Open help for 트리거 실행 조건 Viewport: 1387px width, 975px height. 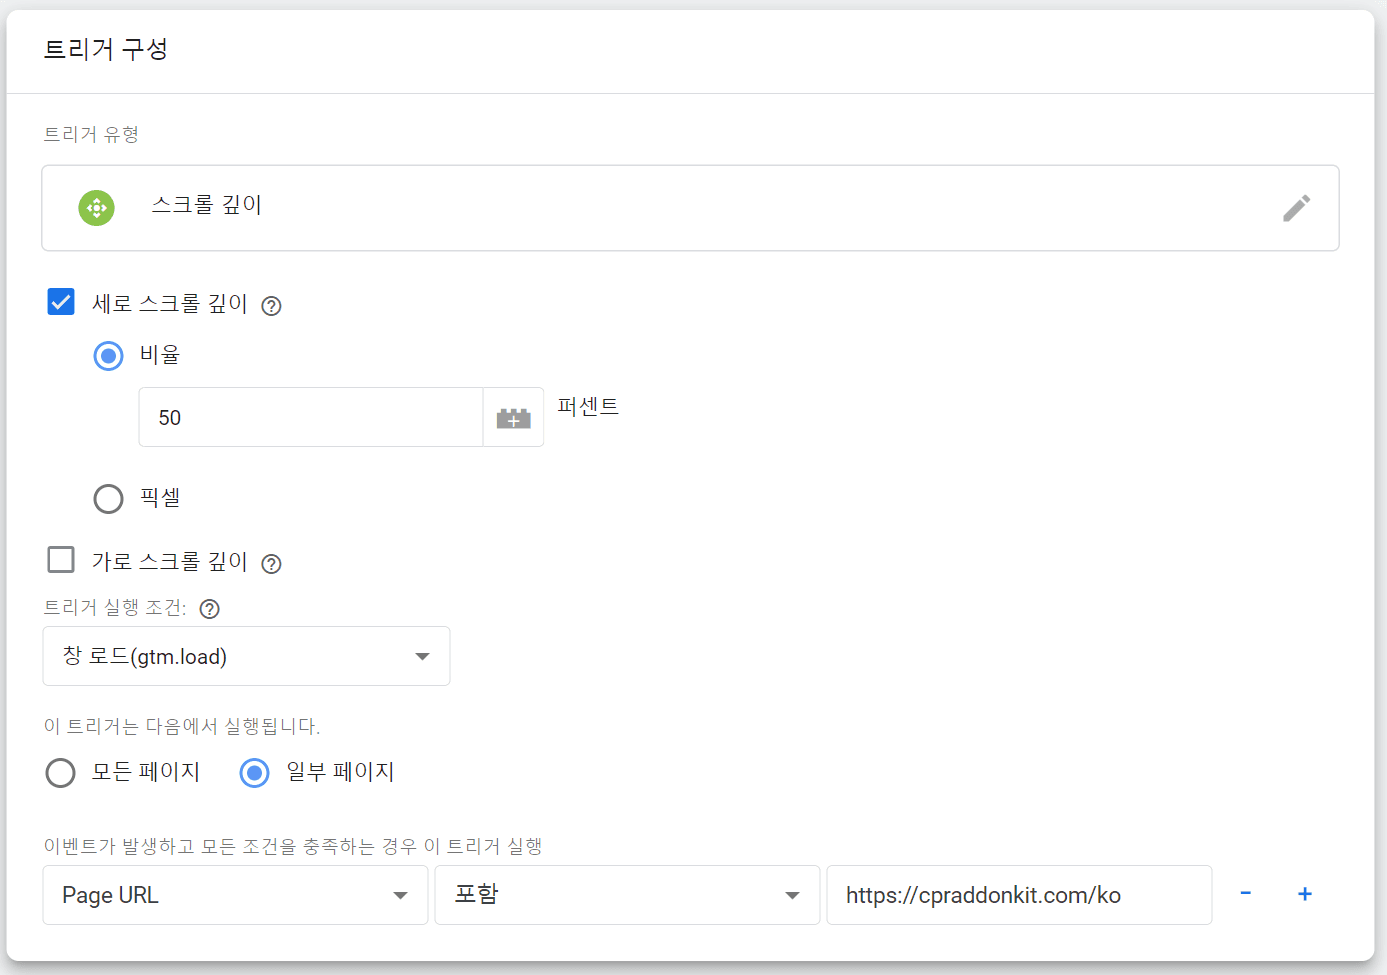(x=209, y=609)
